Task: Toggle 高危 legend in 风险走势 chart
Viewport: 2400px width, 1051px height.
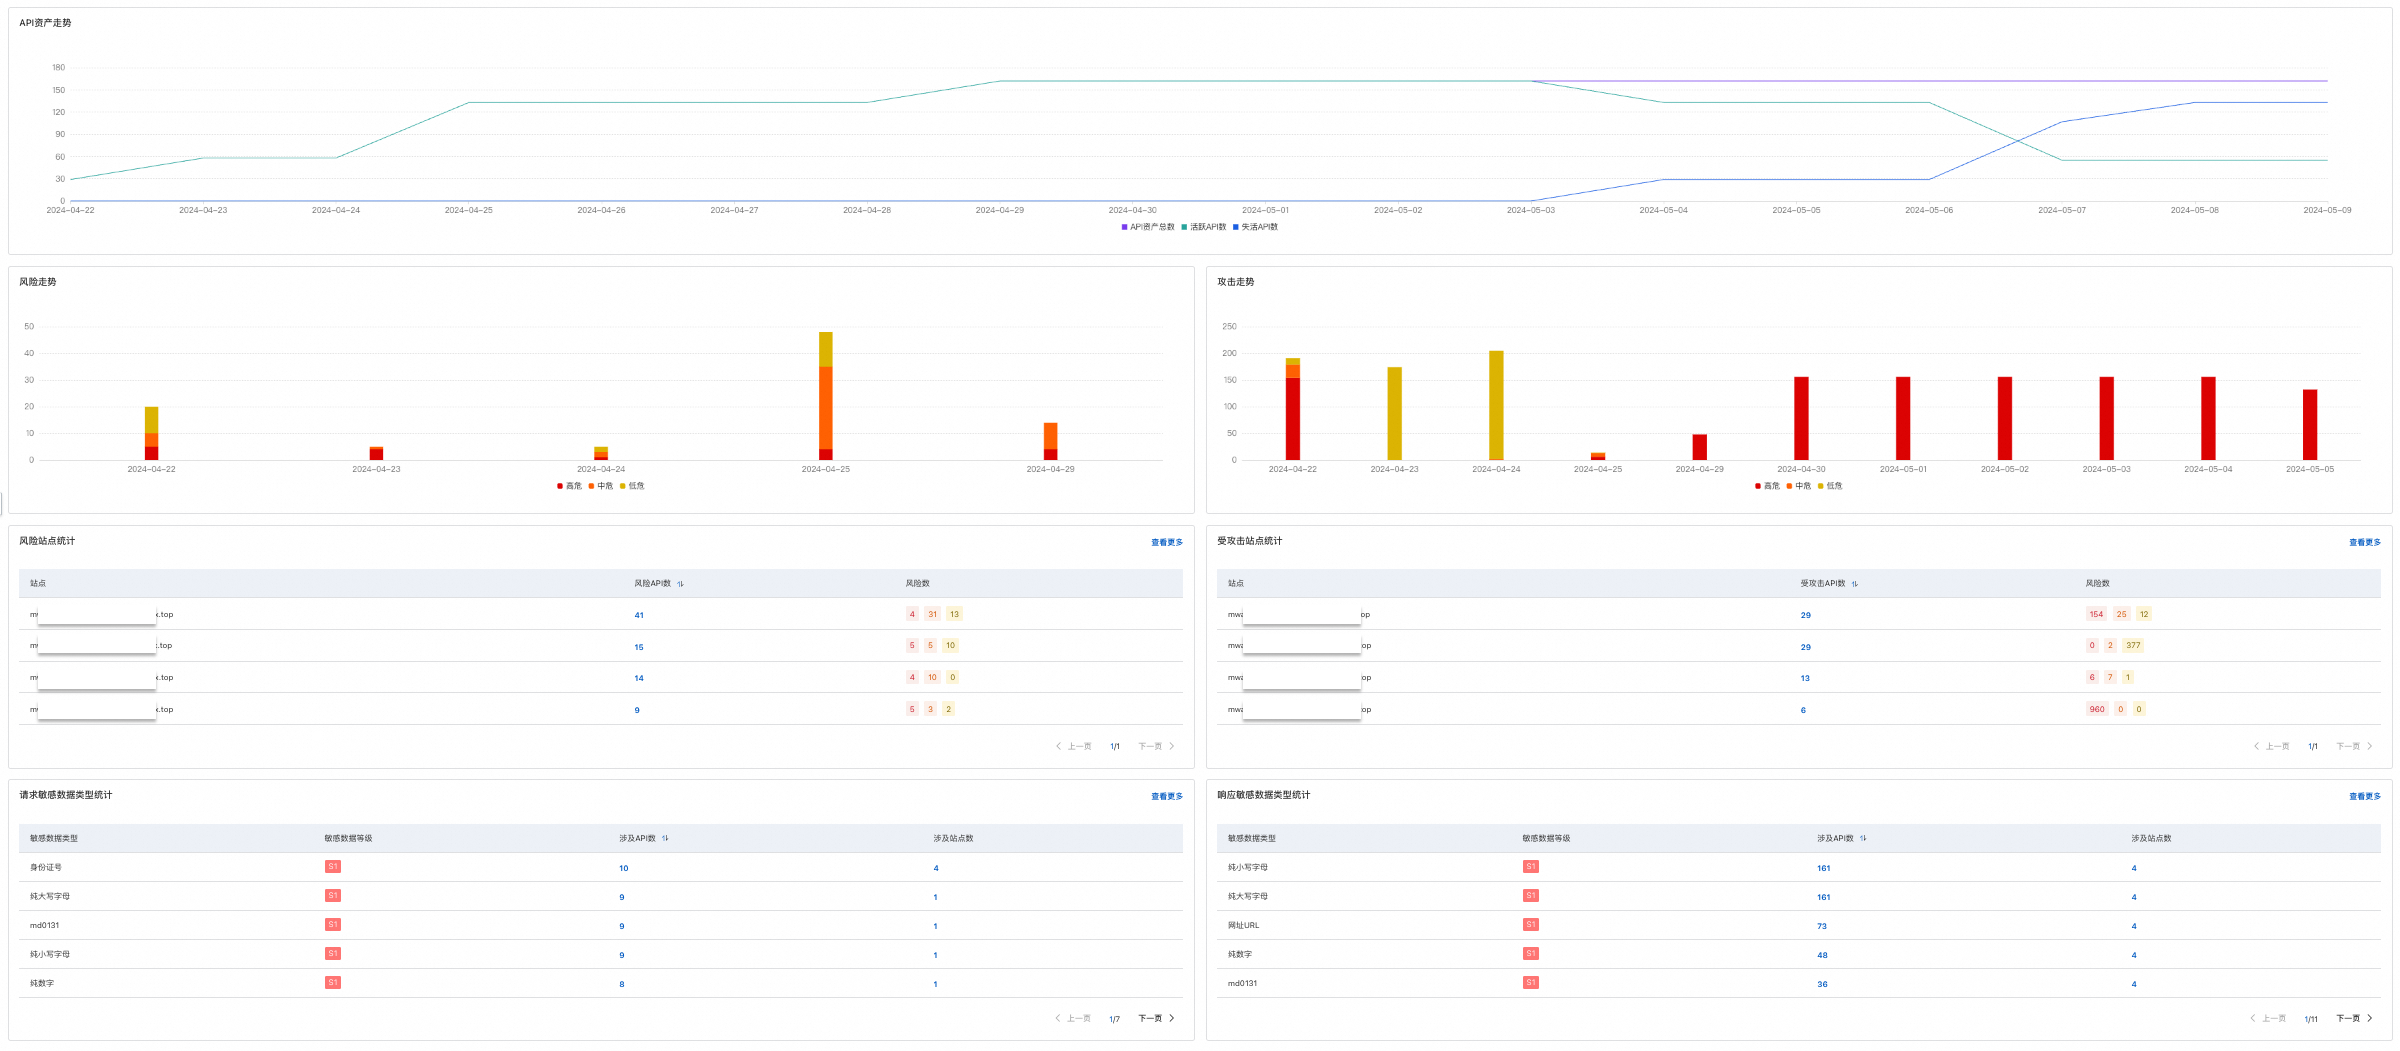Action: (x=569, y=486)
